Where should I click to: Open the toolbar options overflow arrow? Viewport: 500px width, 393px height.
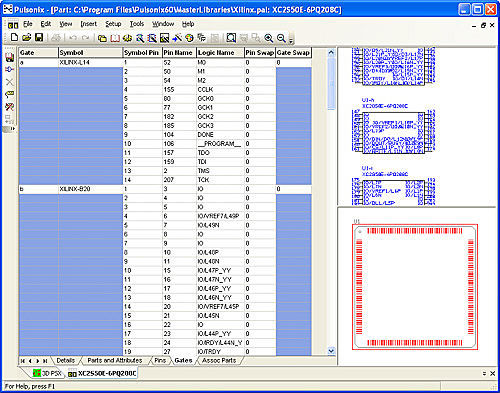click(291, 40)
